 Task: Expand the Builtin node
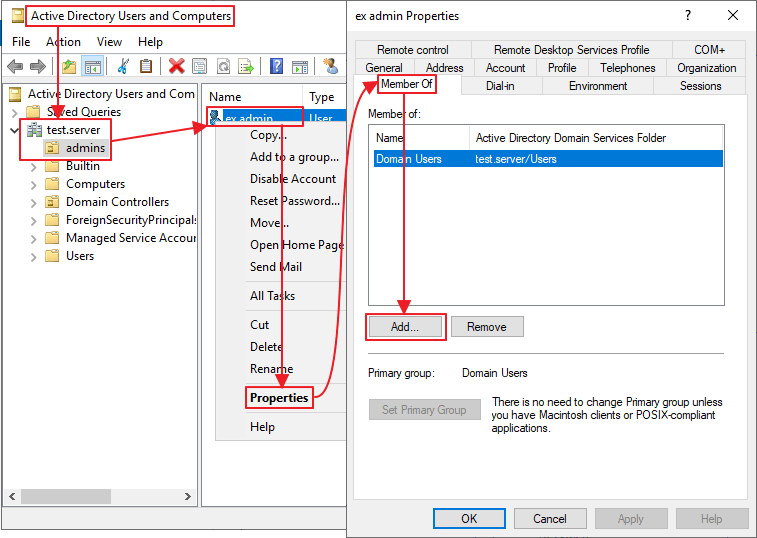[x=33, y=167]
